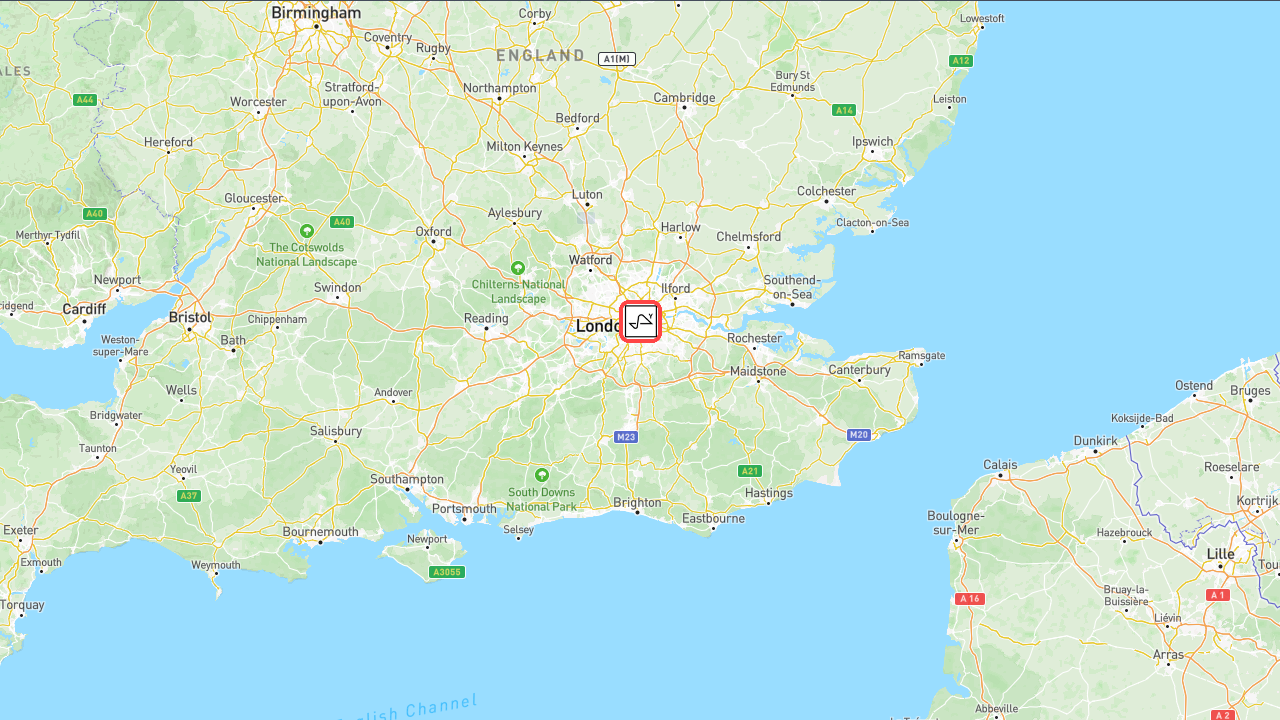Click the Cardiff city label

coord(84,309)
